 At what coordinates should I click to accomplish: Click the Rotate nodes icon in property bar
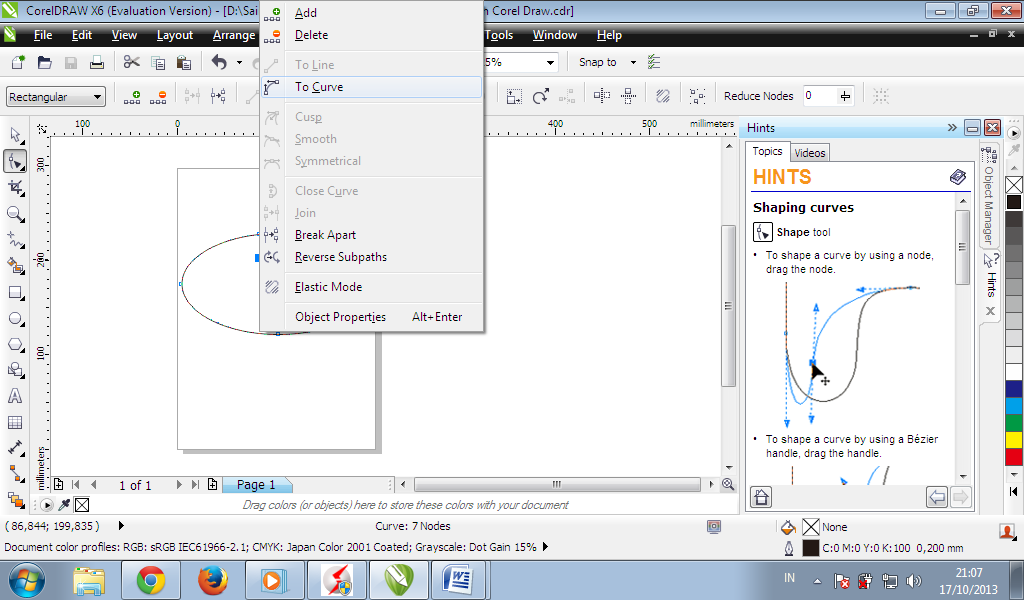[x=540, y=97]
